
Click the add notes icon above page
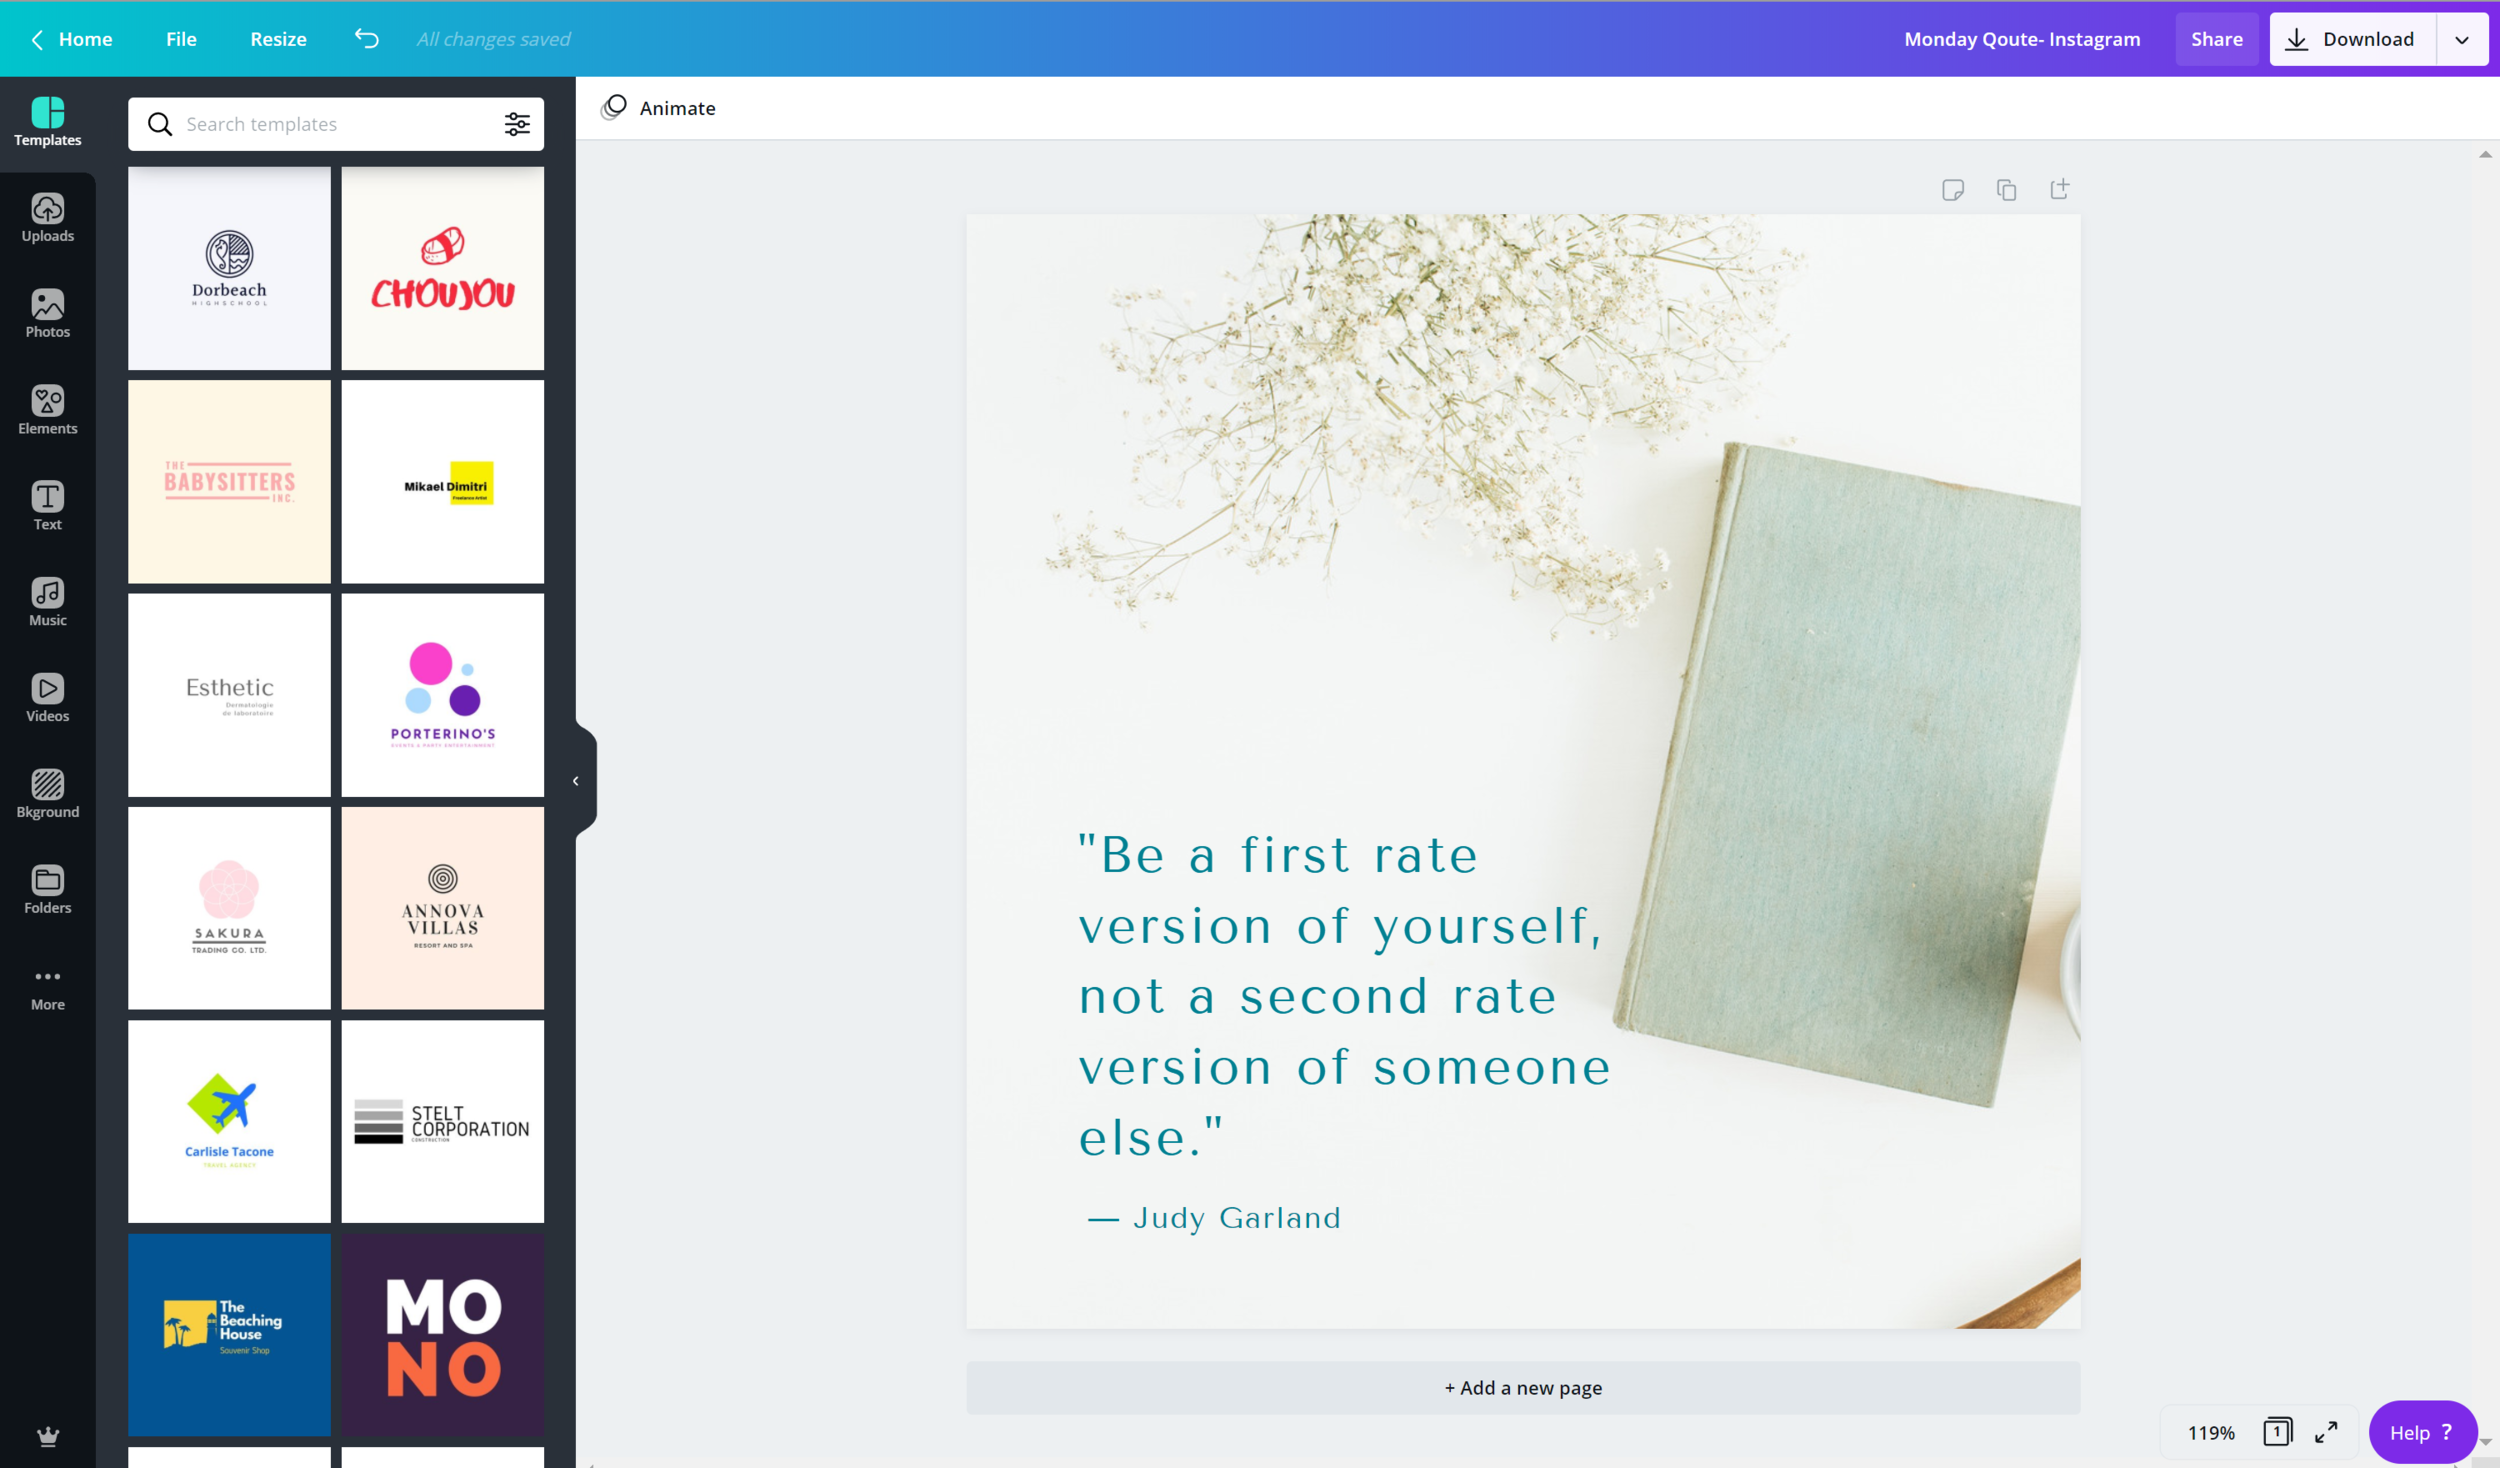[x=1952, y=190]
